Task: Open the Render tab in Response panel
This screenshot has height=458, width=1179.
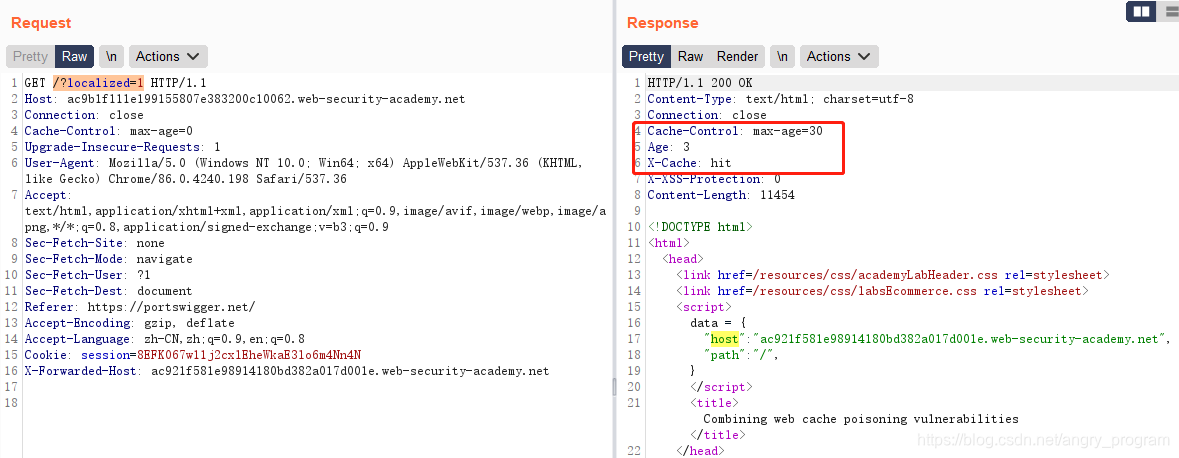Action: (x=738, y=56)
